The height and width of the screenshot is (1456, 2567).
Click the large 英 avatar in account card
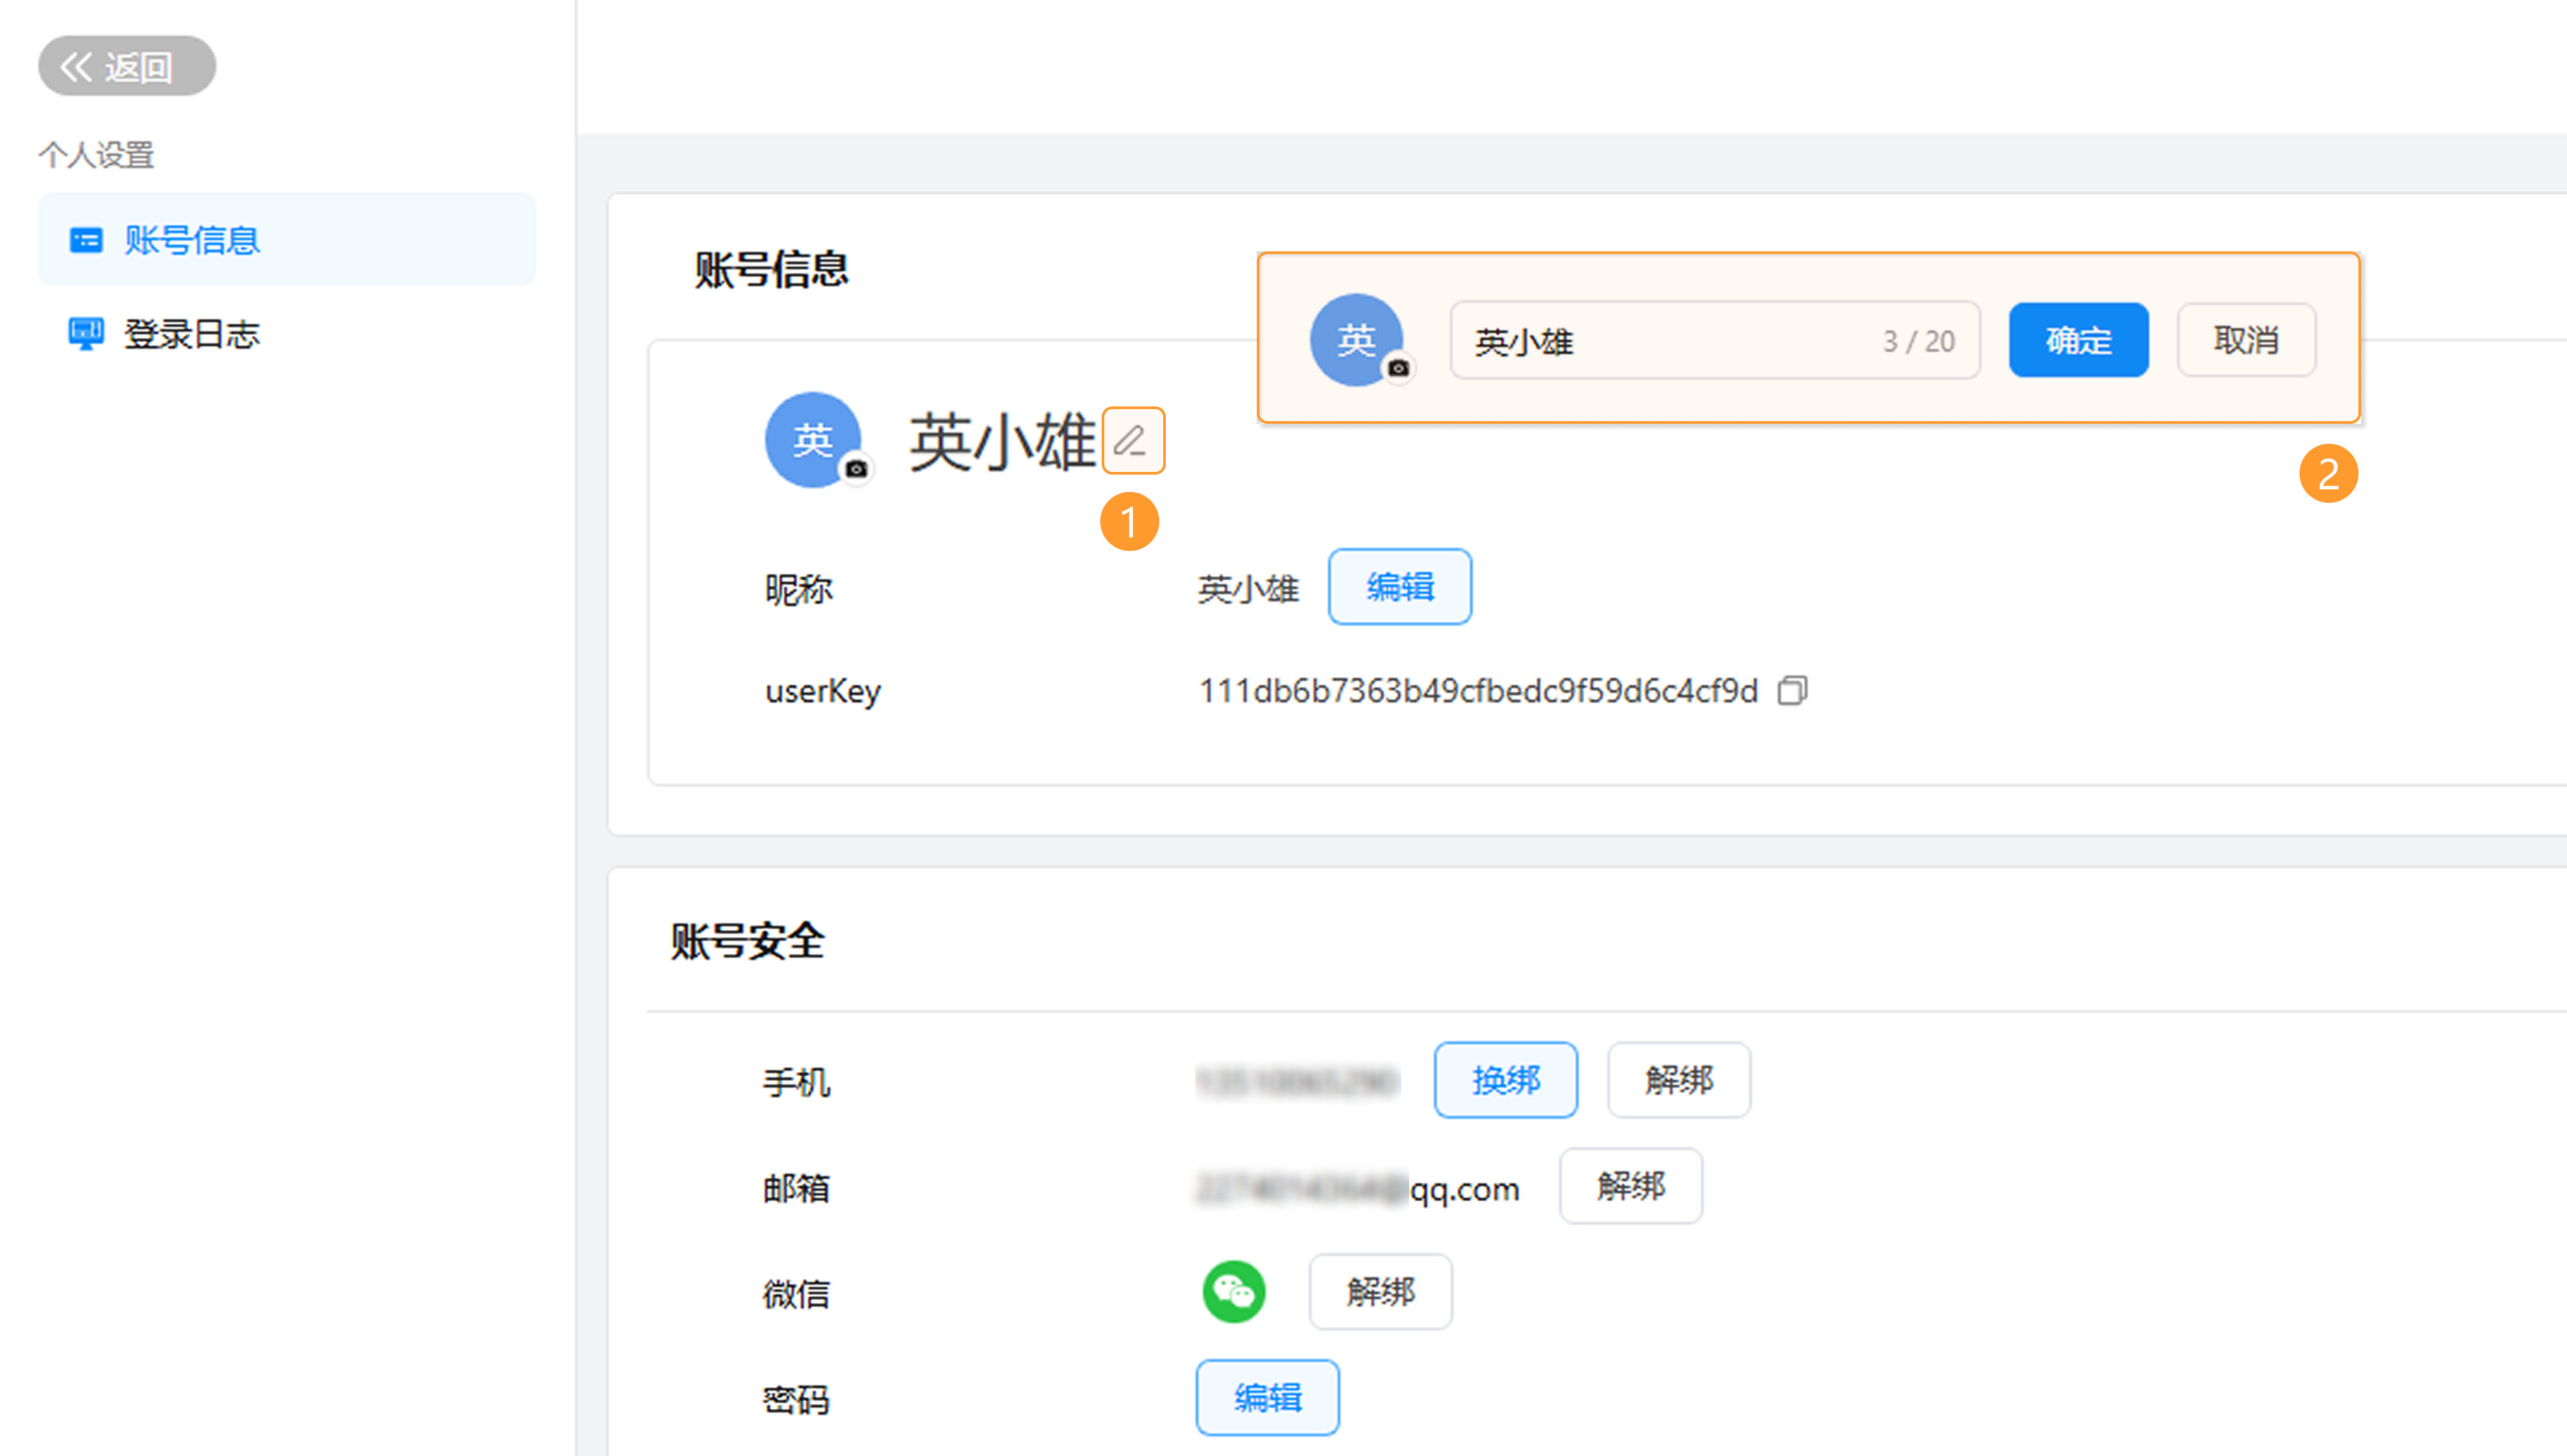tap(813, 440)
